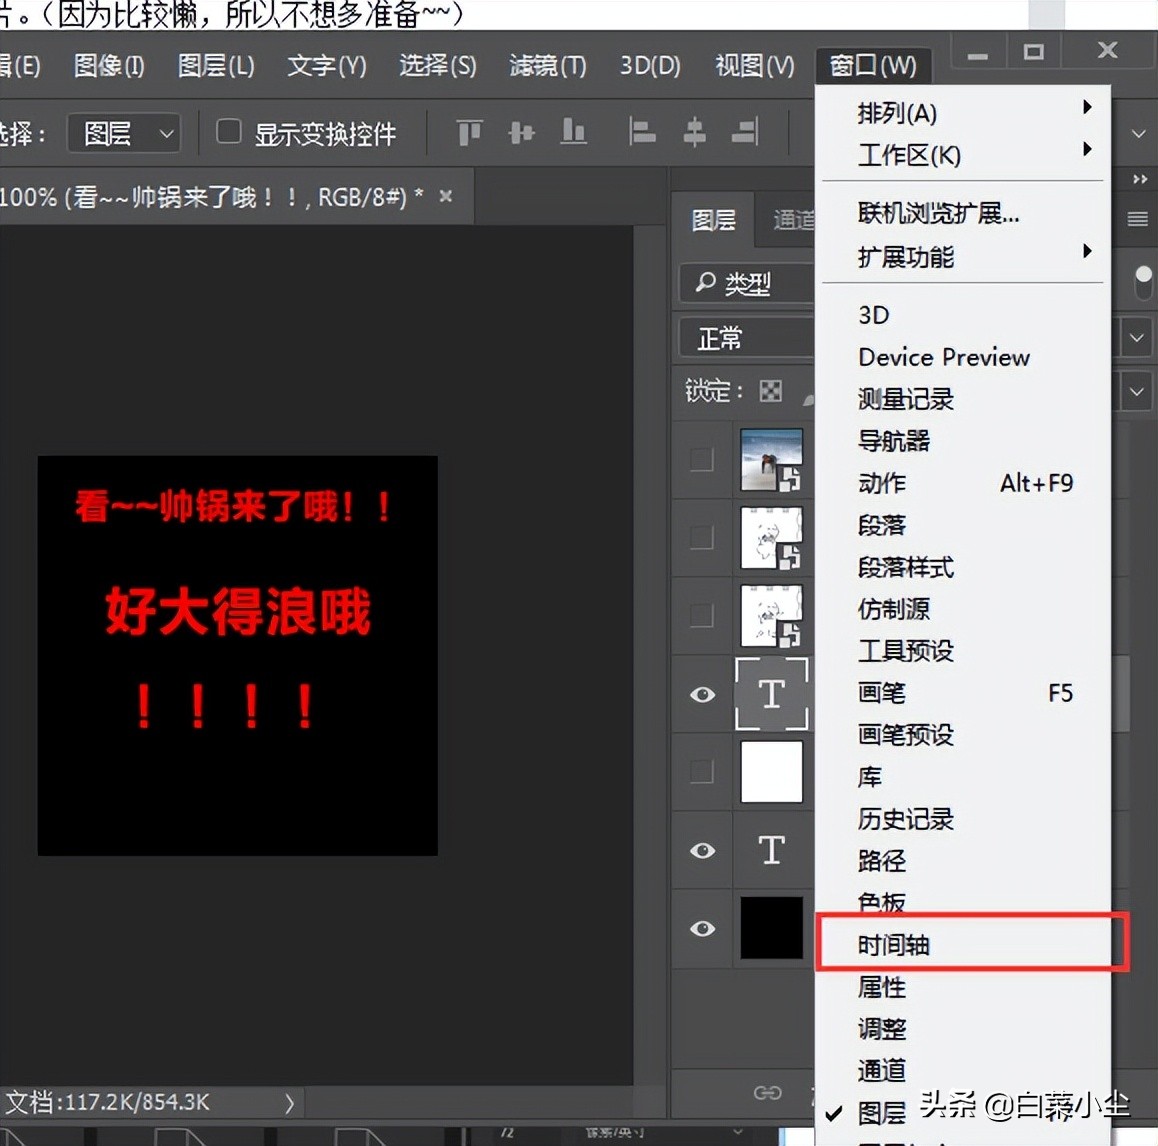Open the Layers panel flyout menu icon
This screenshot has width=1158, height=1146.
point(1138,219)
